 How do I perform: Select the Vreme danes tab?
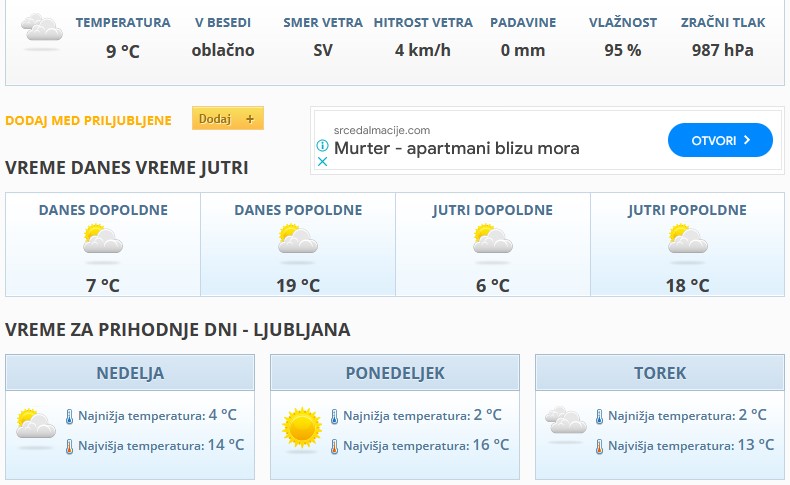66,168
